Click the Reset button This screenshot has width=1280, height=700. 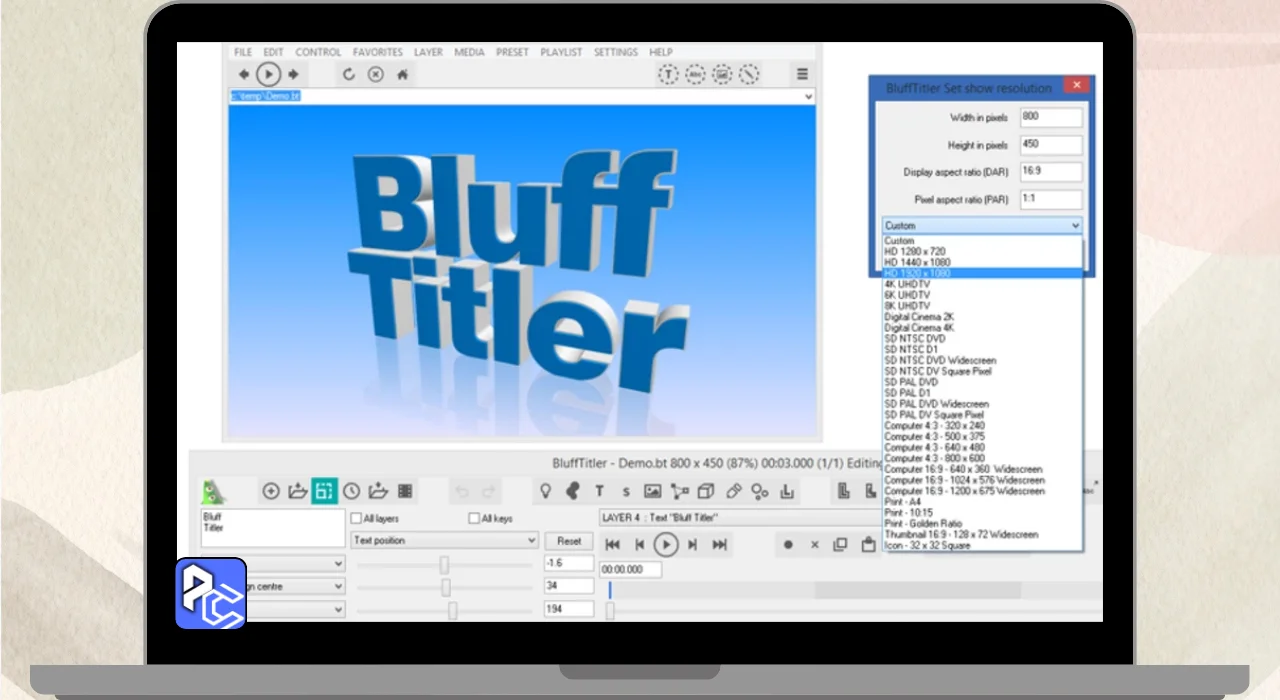pyautogui.click(x=569, y=541)
